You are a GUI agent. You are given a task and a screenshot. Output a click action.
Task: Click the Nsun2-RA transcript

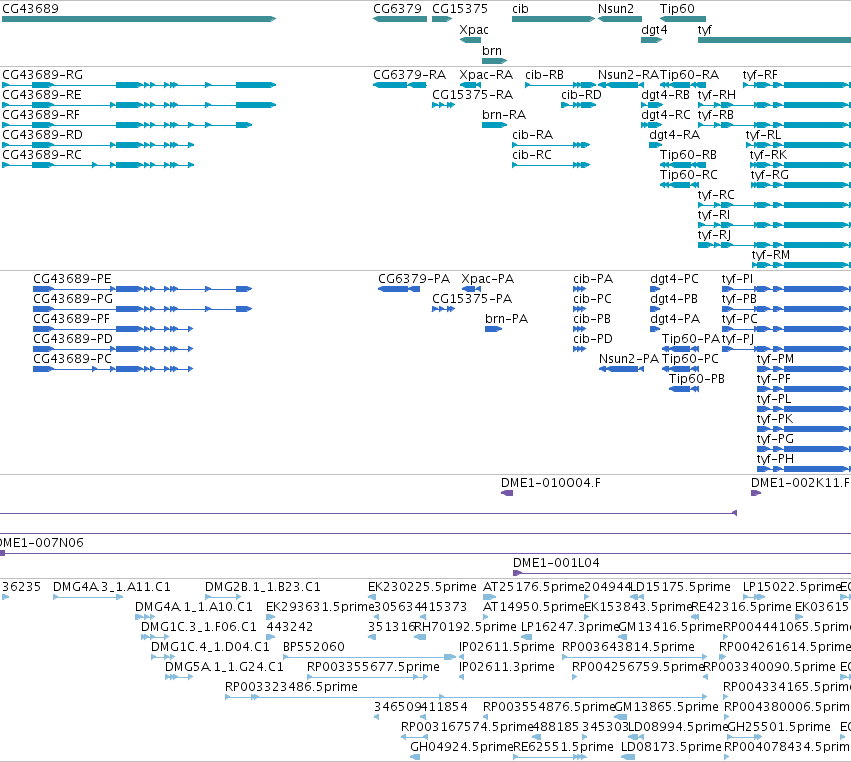tap(620, 85)
